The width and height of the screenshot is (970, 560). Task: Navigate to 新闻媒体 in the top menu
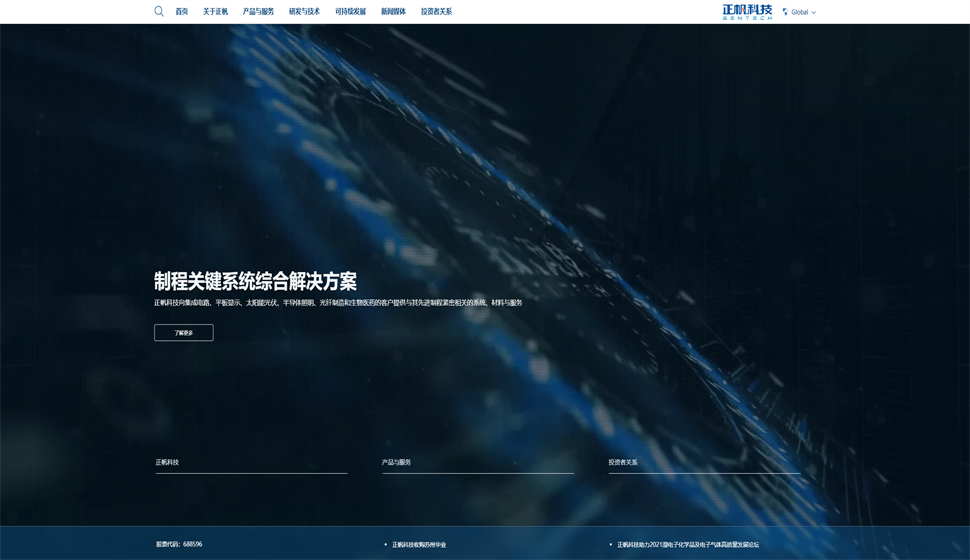(393, 12)
